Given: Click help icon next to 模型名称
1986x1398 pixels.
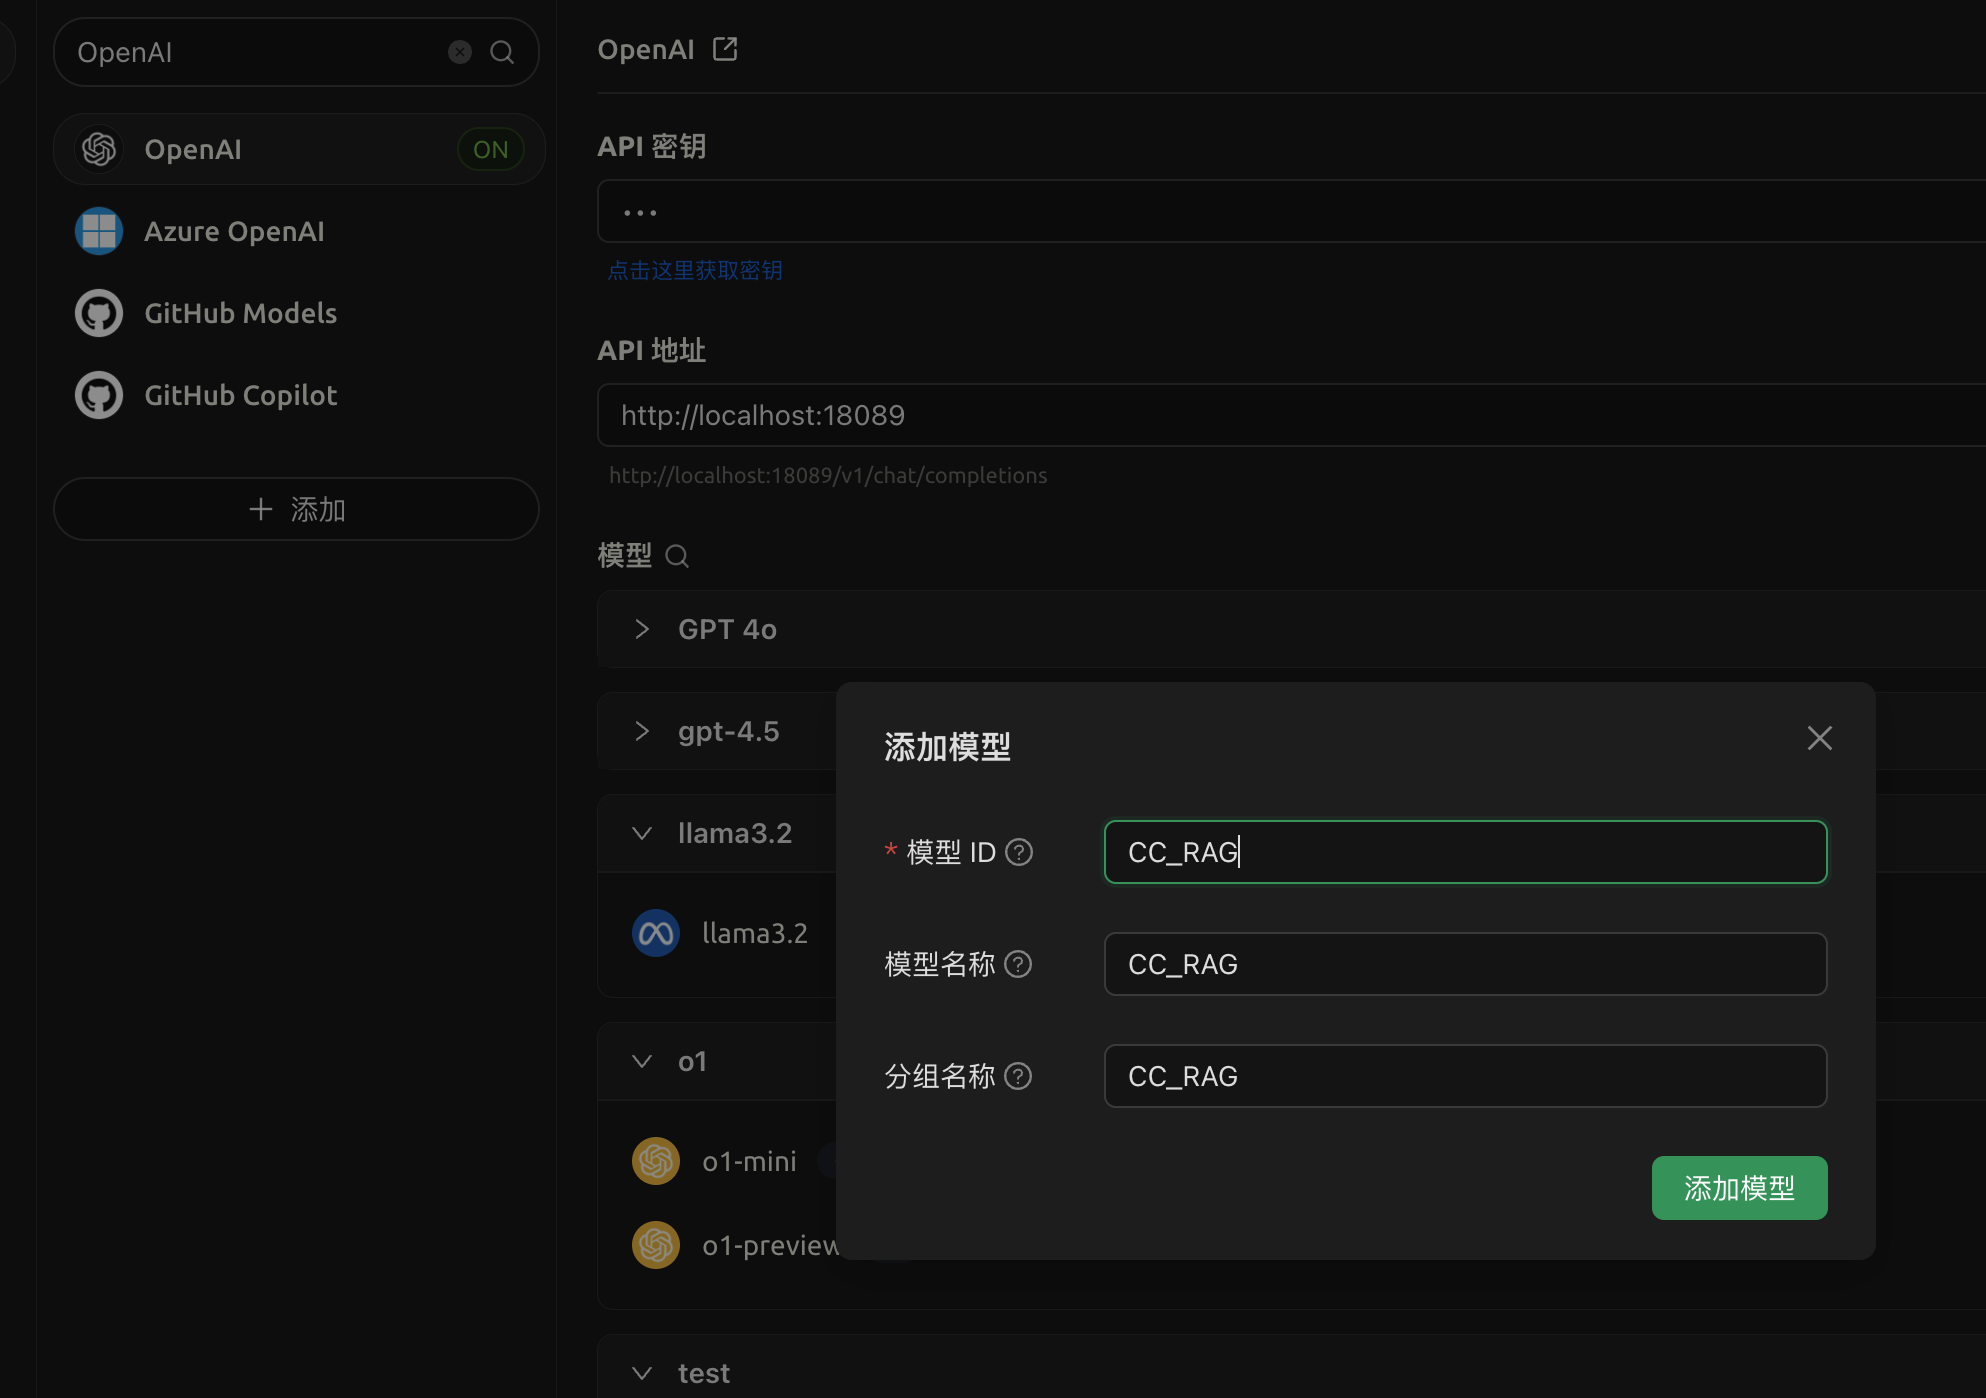Looking at the screenshot, I should 1018,964.
